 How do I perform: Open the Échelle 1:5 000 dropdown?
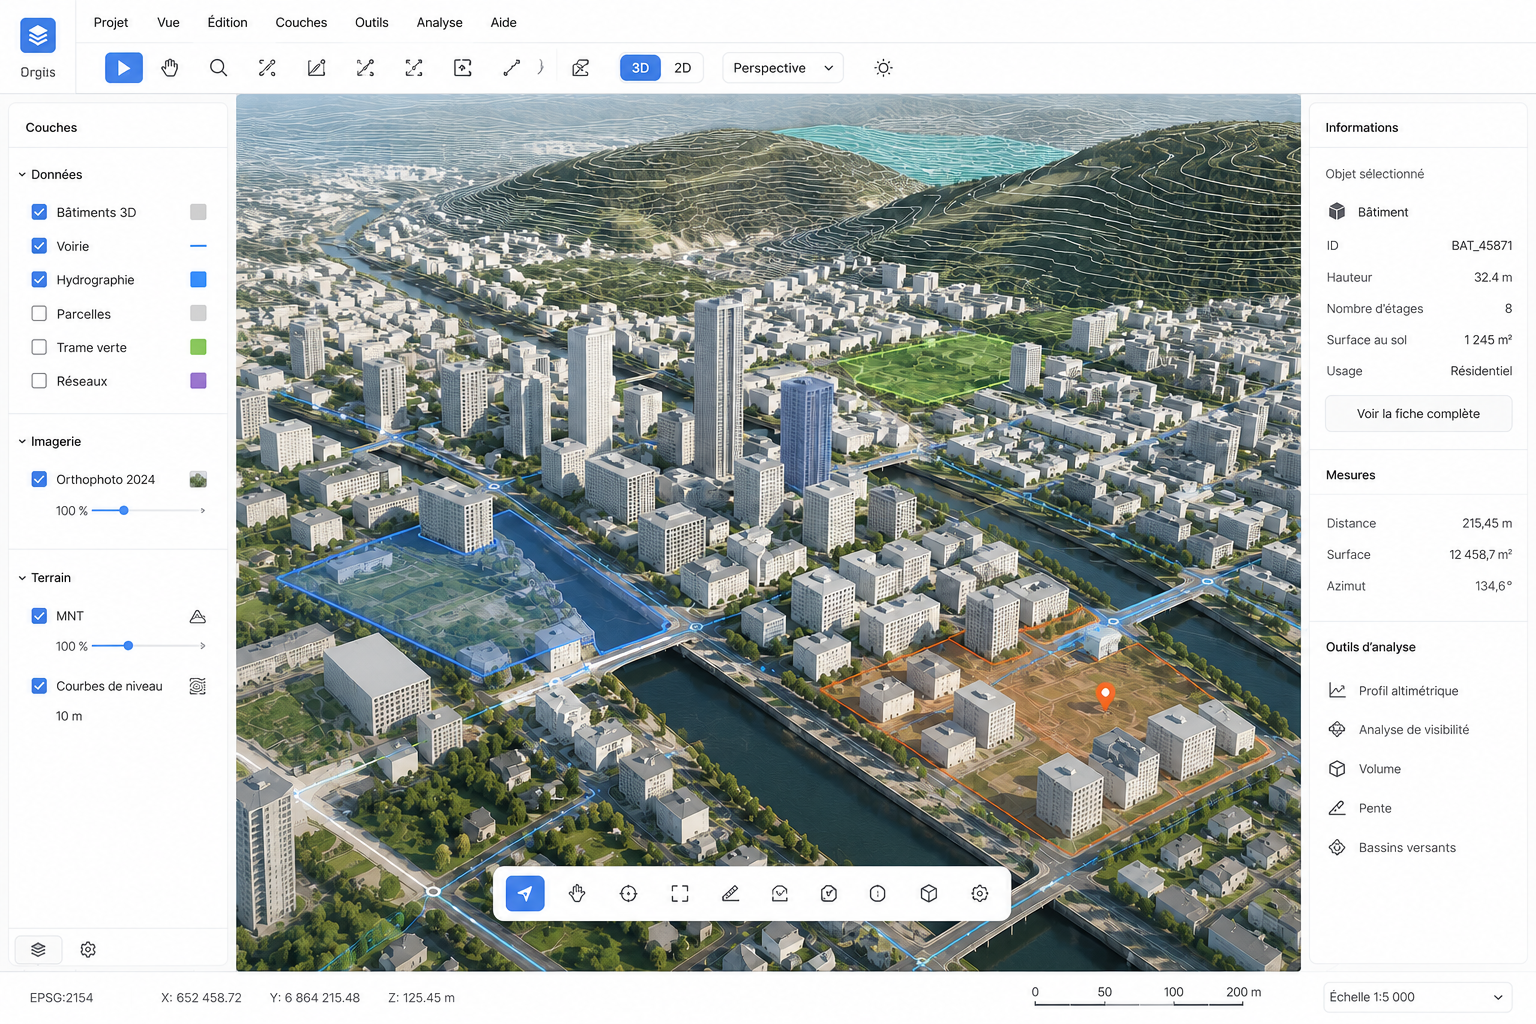[x=1417, y=997]
